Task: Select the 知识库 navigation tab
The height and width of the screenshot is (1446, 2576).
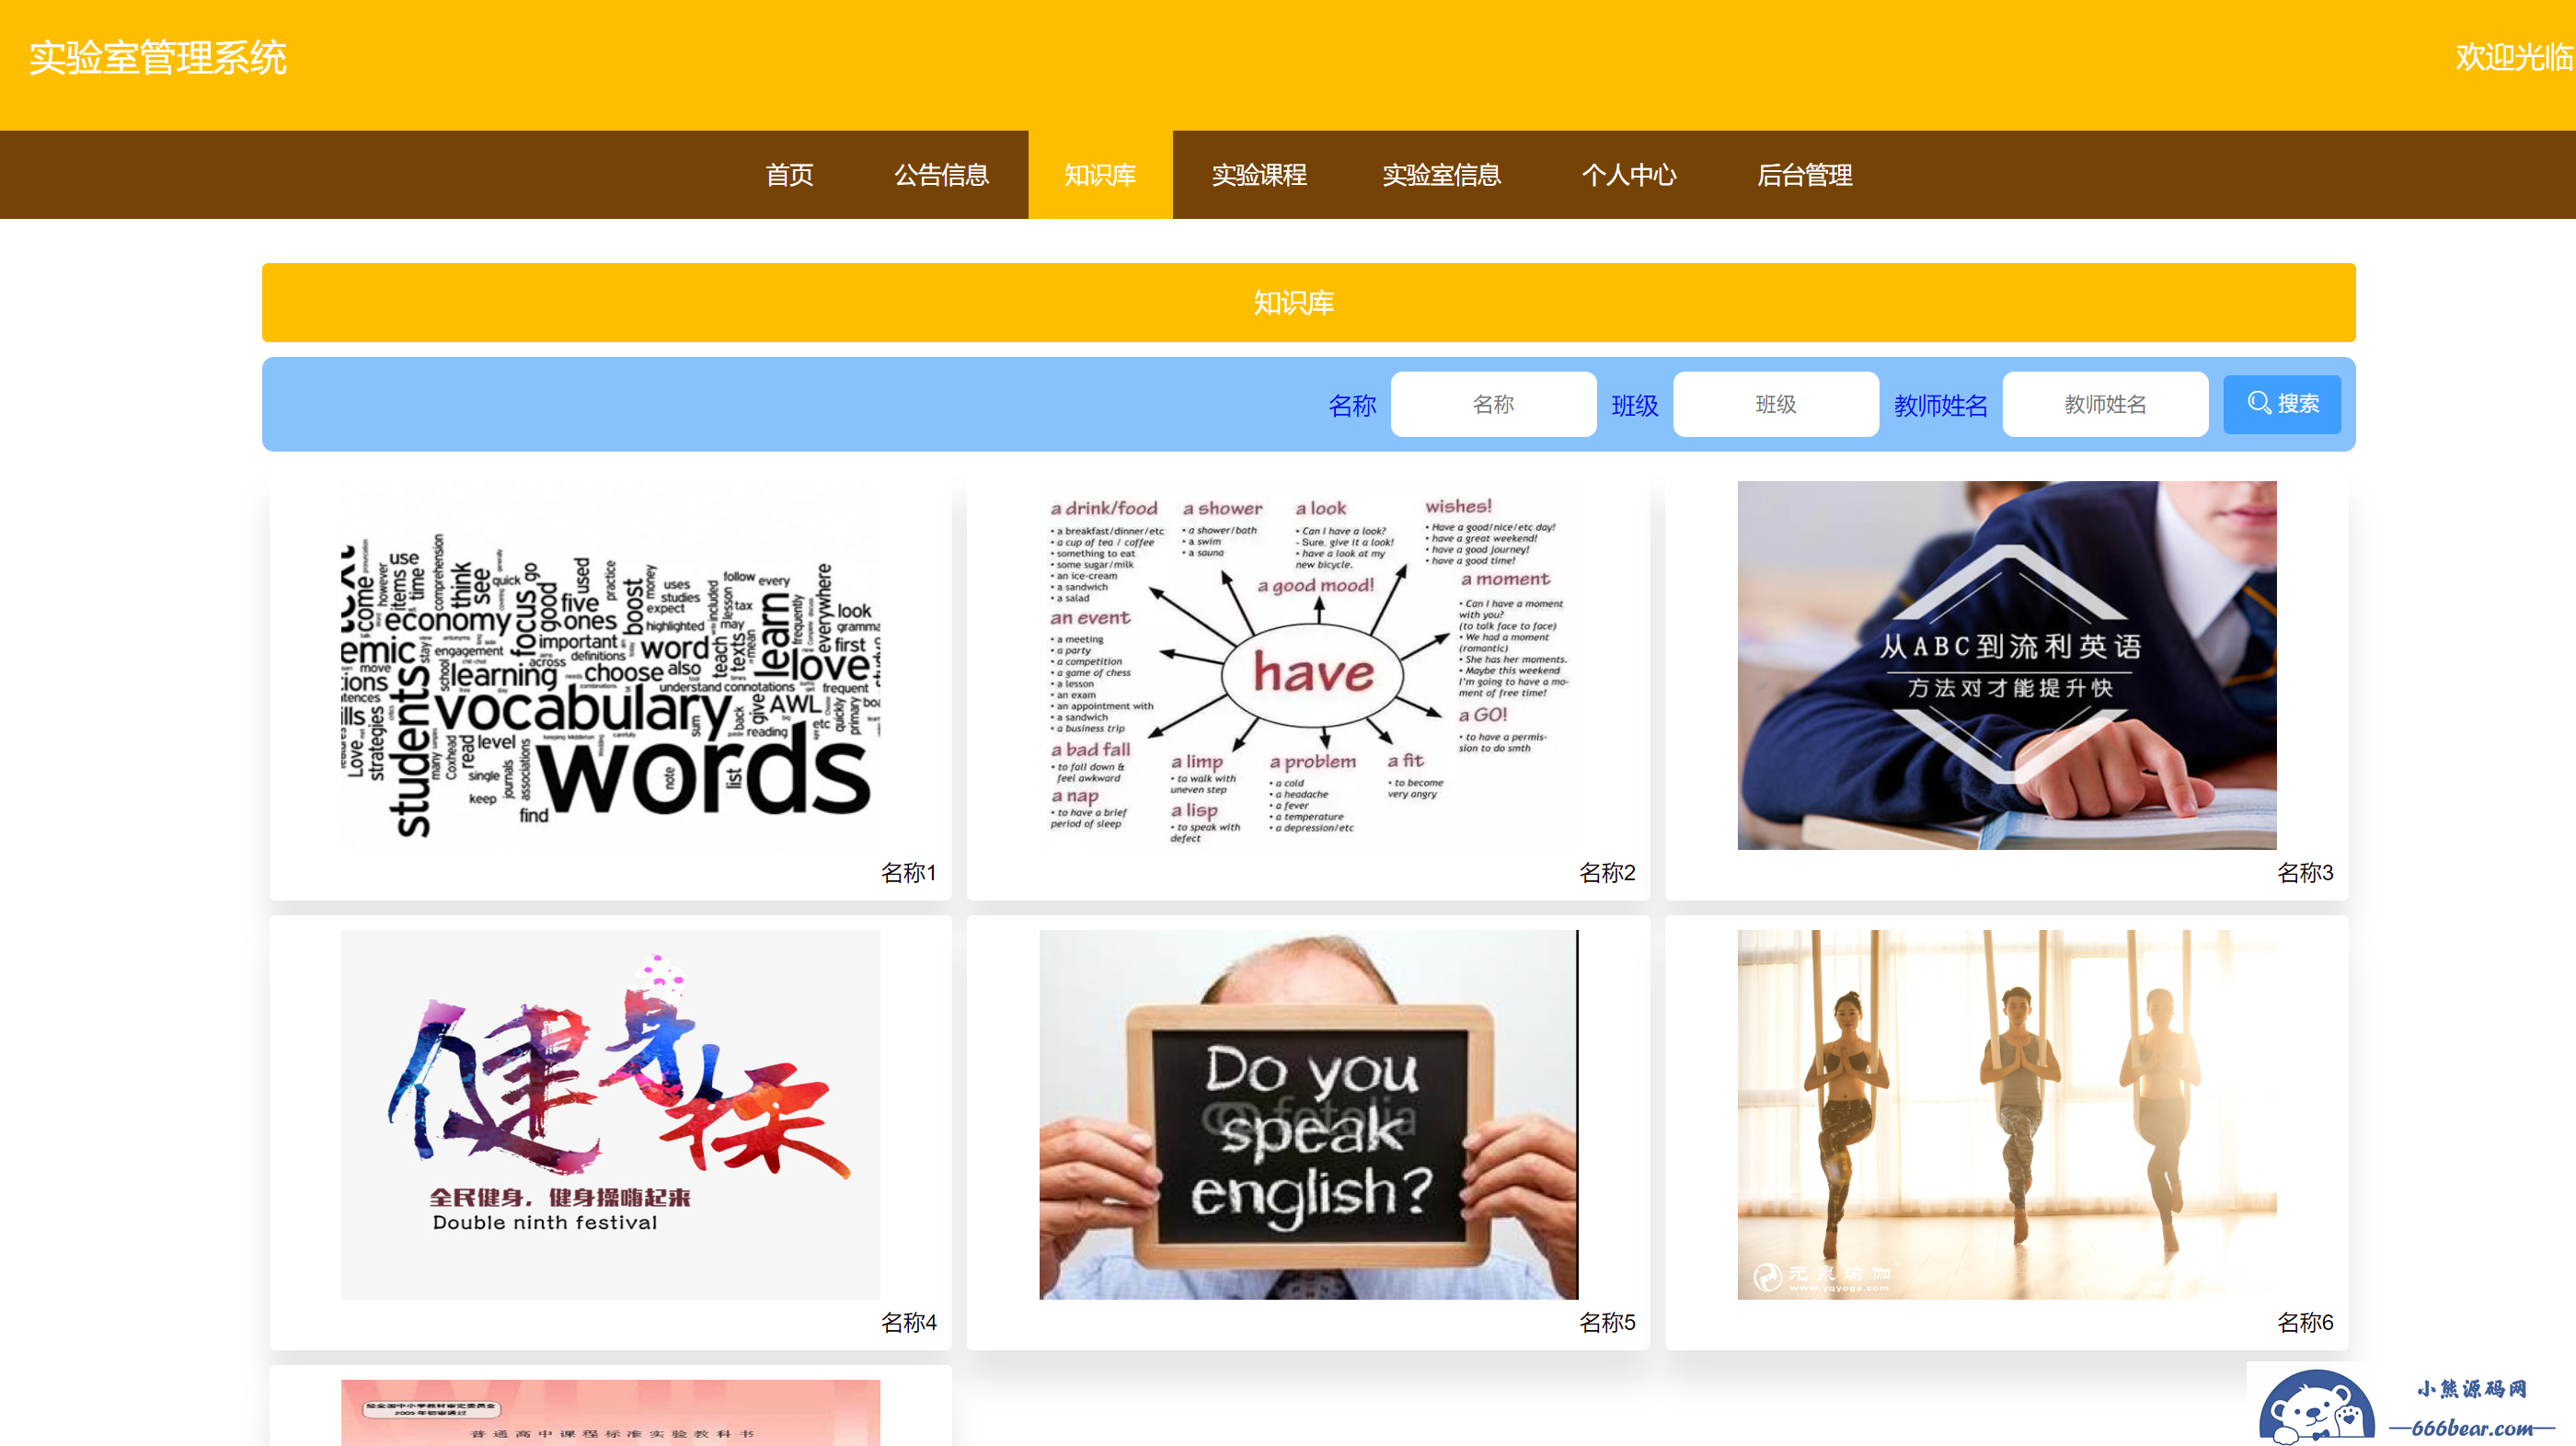Action: (1099, 175)
